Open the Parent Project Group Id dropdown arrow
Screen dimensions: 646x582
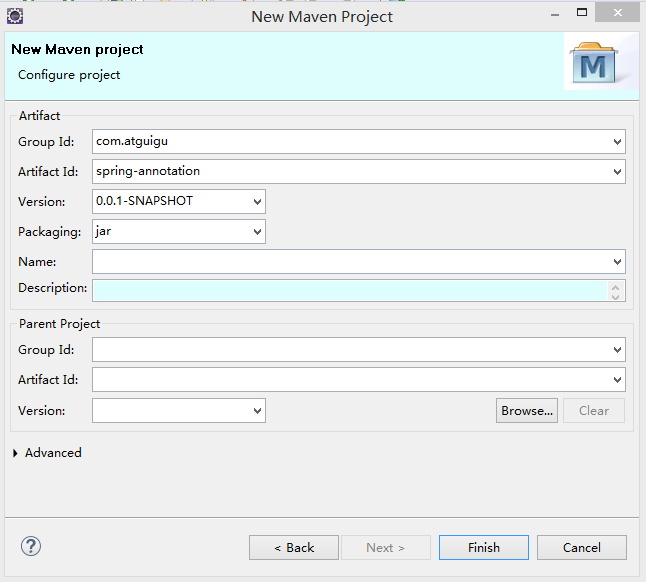(x=617, y=350)
